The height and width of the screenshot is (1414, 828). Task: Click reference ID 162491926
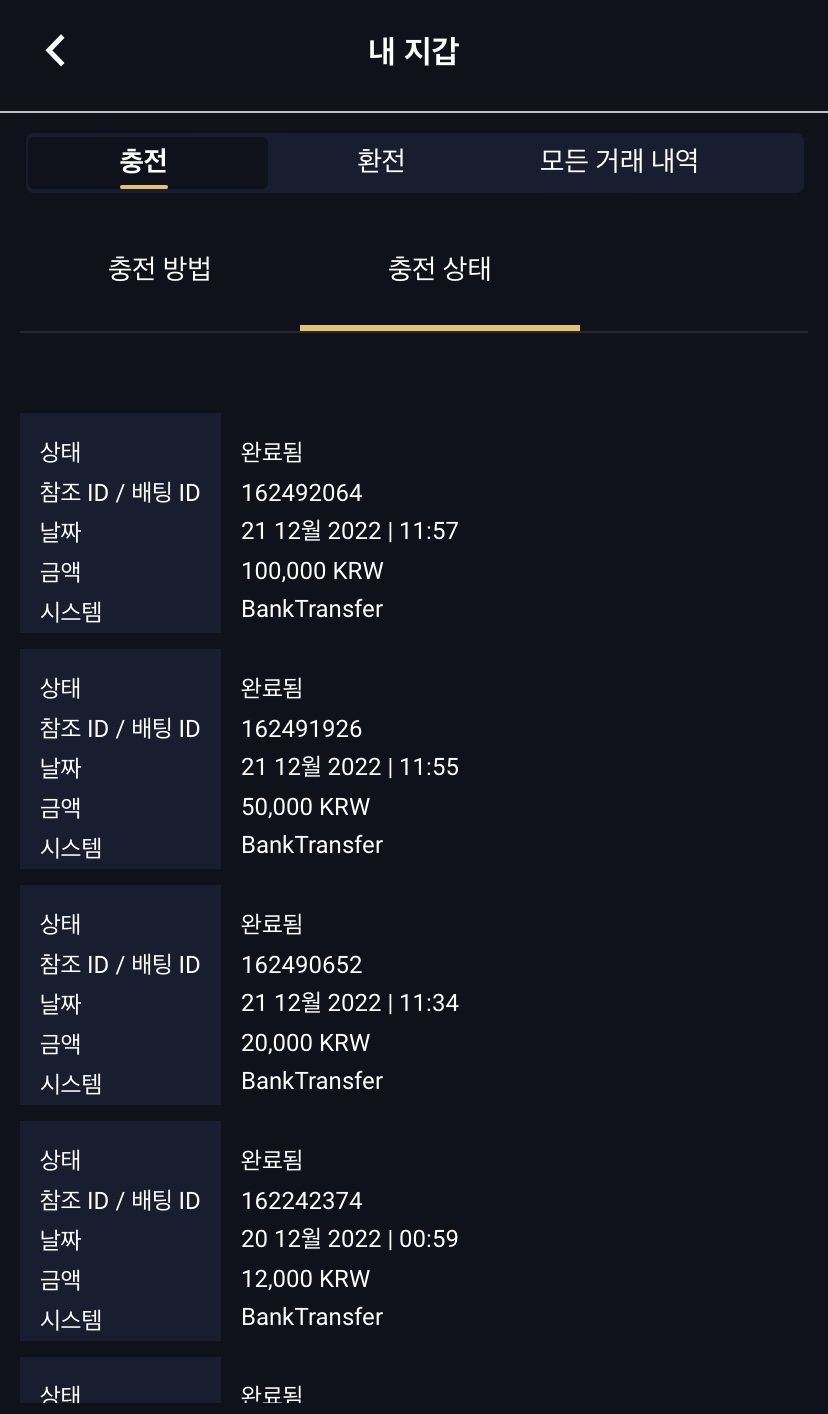(x=302, y=729)
